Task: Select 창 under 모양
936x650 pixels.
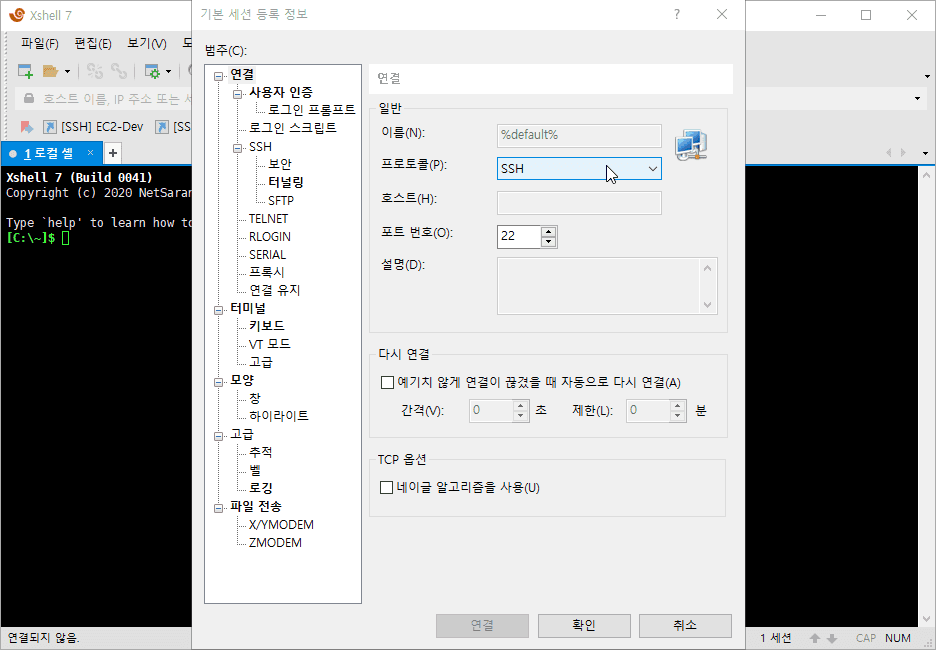Action: click(x=255, y=398)
